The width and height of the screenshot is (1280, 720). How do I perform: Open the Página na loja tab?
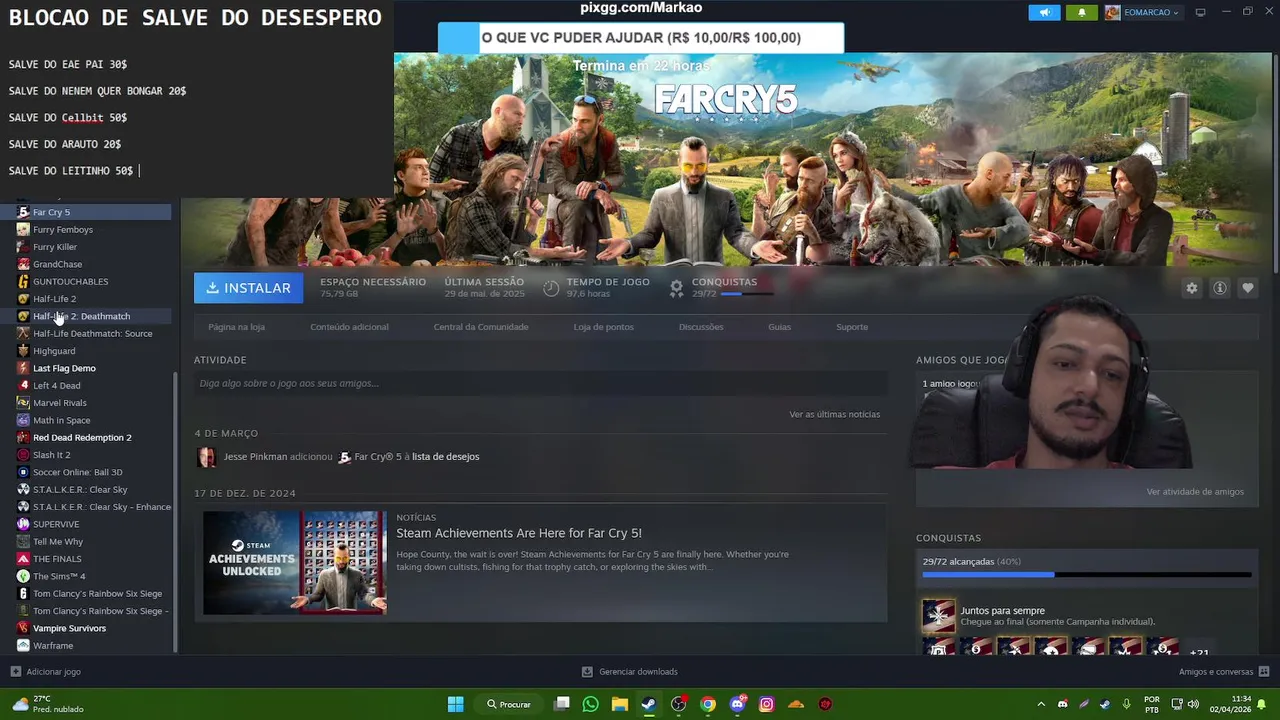click(x=236, y=327)
